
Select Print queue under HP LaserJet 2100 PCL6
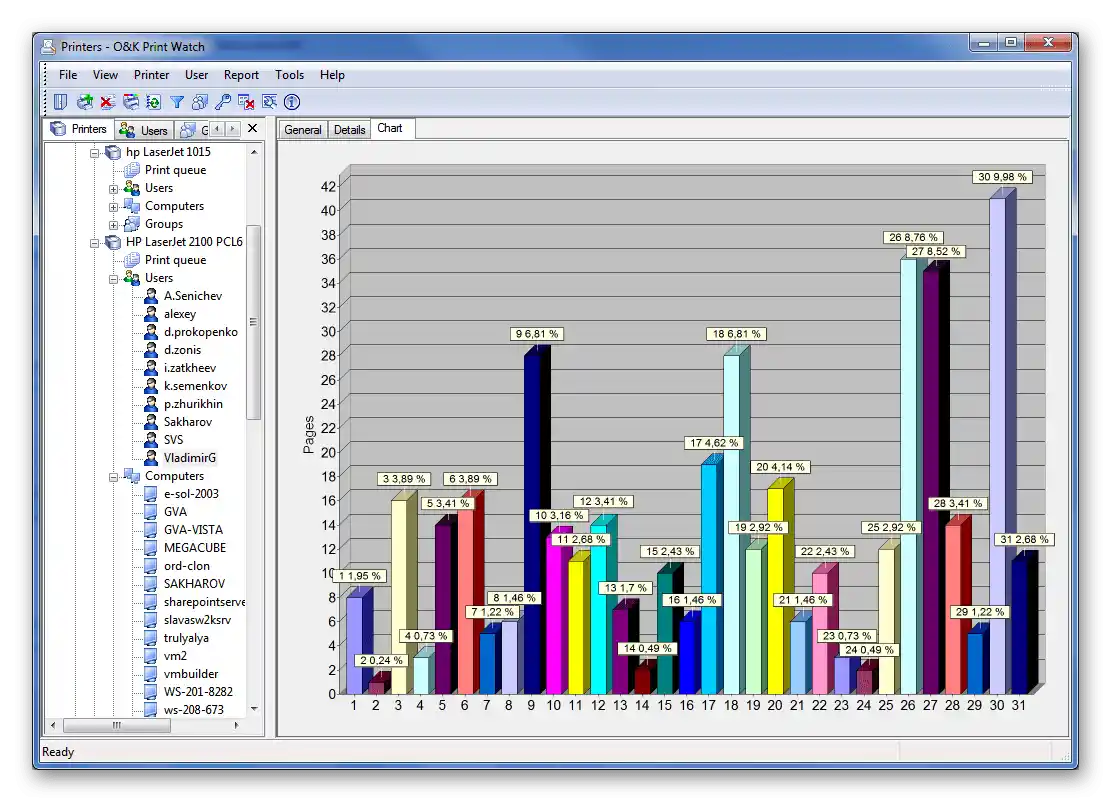175,260
